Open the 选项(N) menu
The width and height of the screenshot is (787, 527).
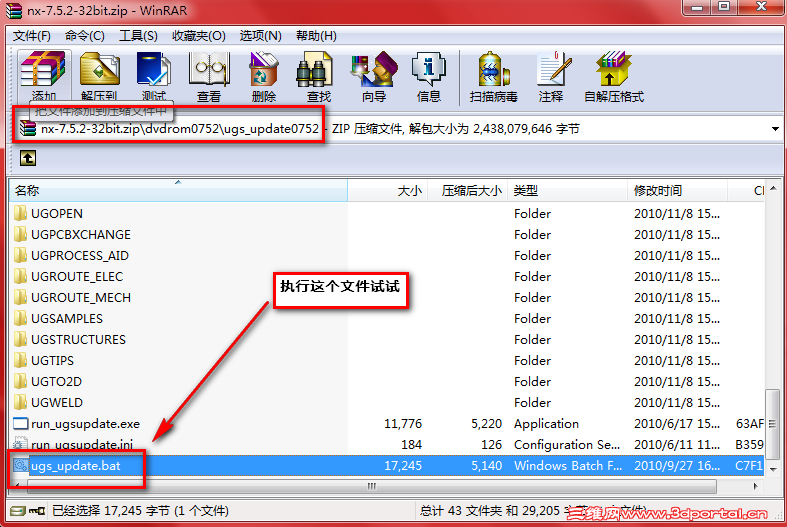(x=260, y=36)
